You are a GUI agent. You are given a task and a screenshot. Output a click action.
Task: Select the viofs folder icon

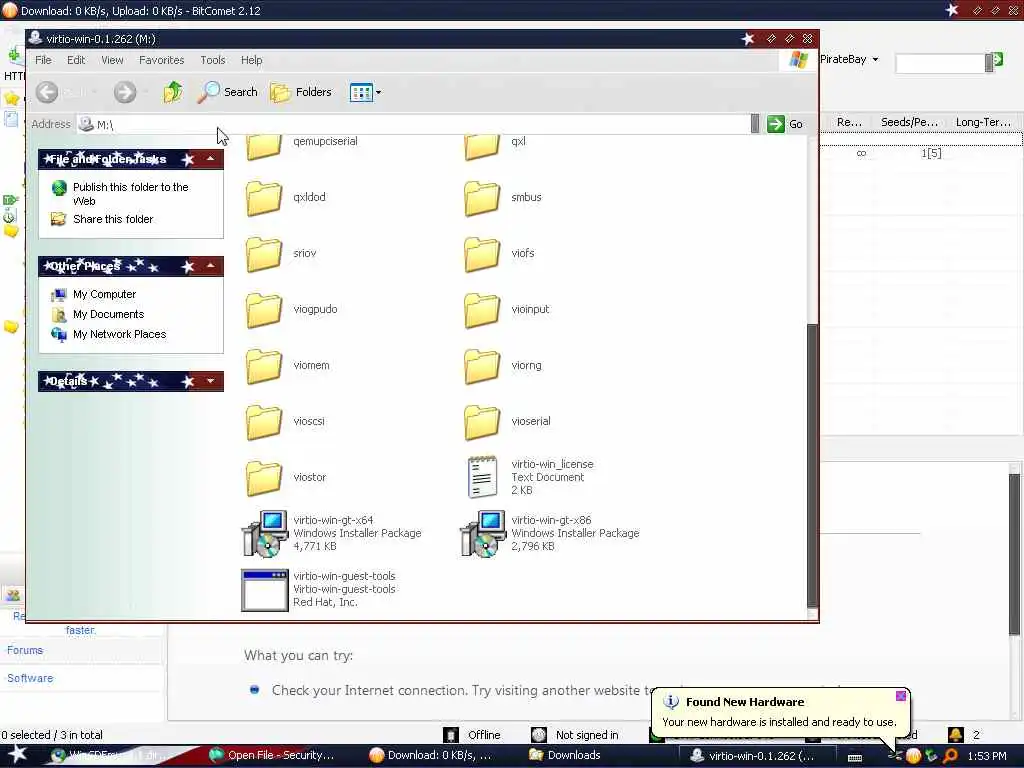[481, 254]
